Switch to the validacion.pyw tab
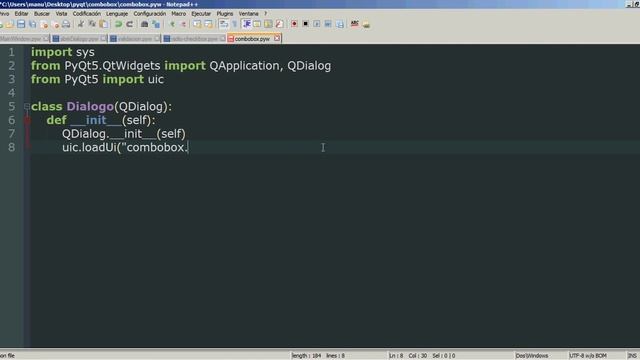Screen dimensions: 640x360 135,39
